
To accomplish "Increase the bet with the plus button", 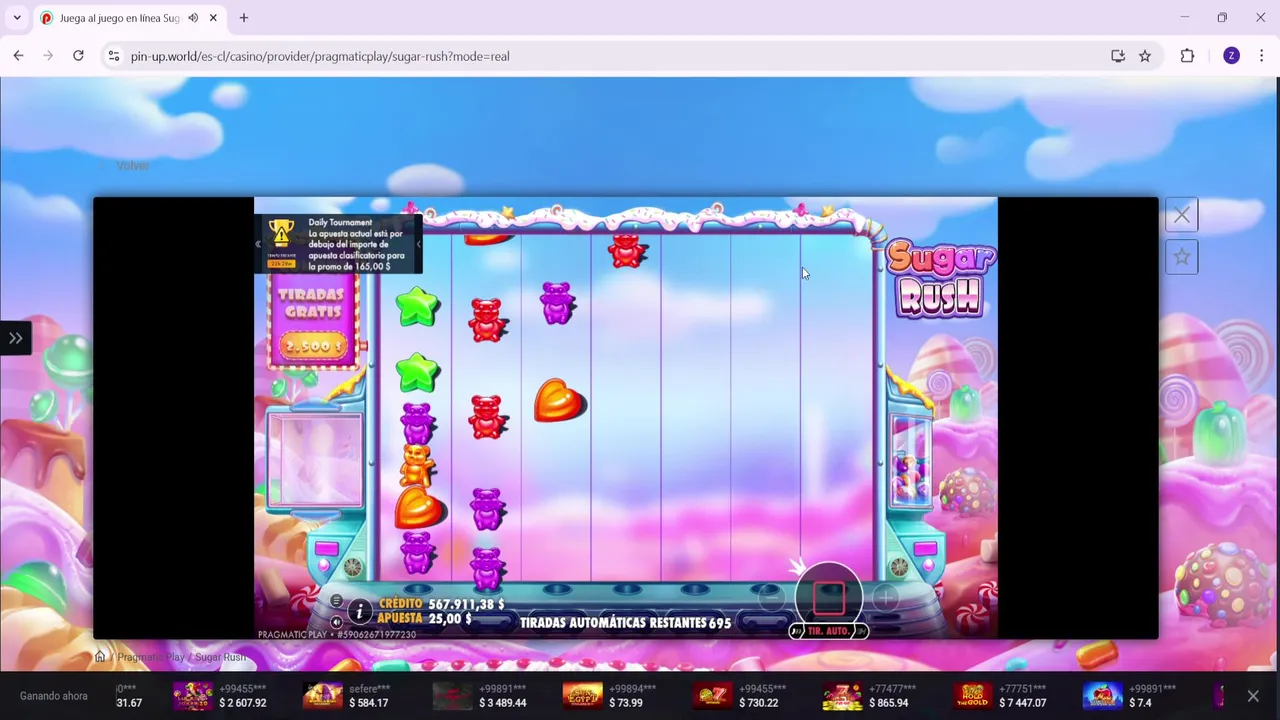I will [885, 598].
